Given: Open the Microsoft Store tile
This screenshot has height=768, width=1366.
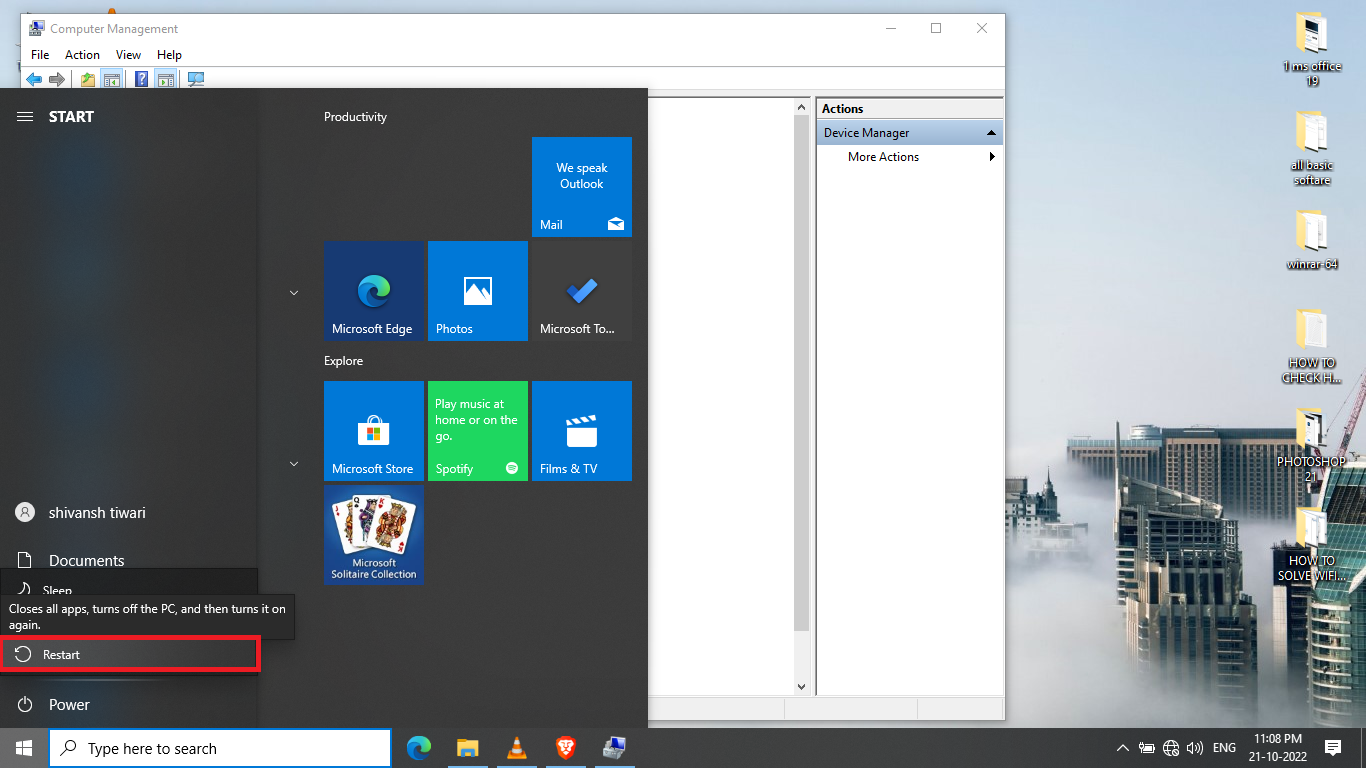Looking at the screenshot, I should [374, 431].
